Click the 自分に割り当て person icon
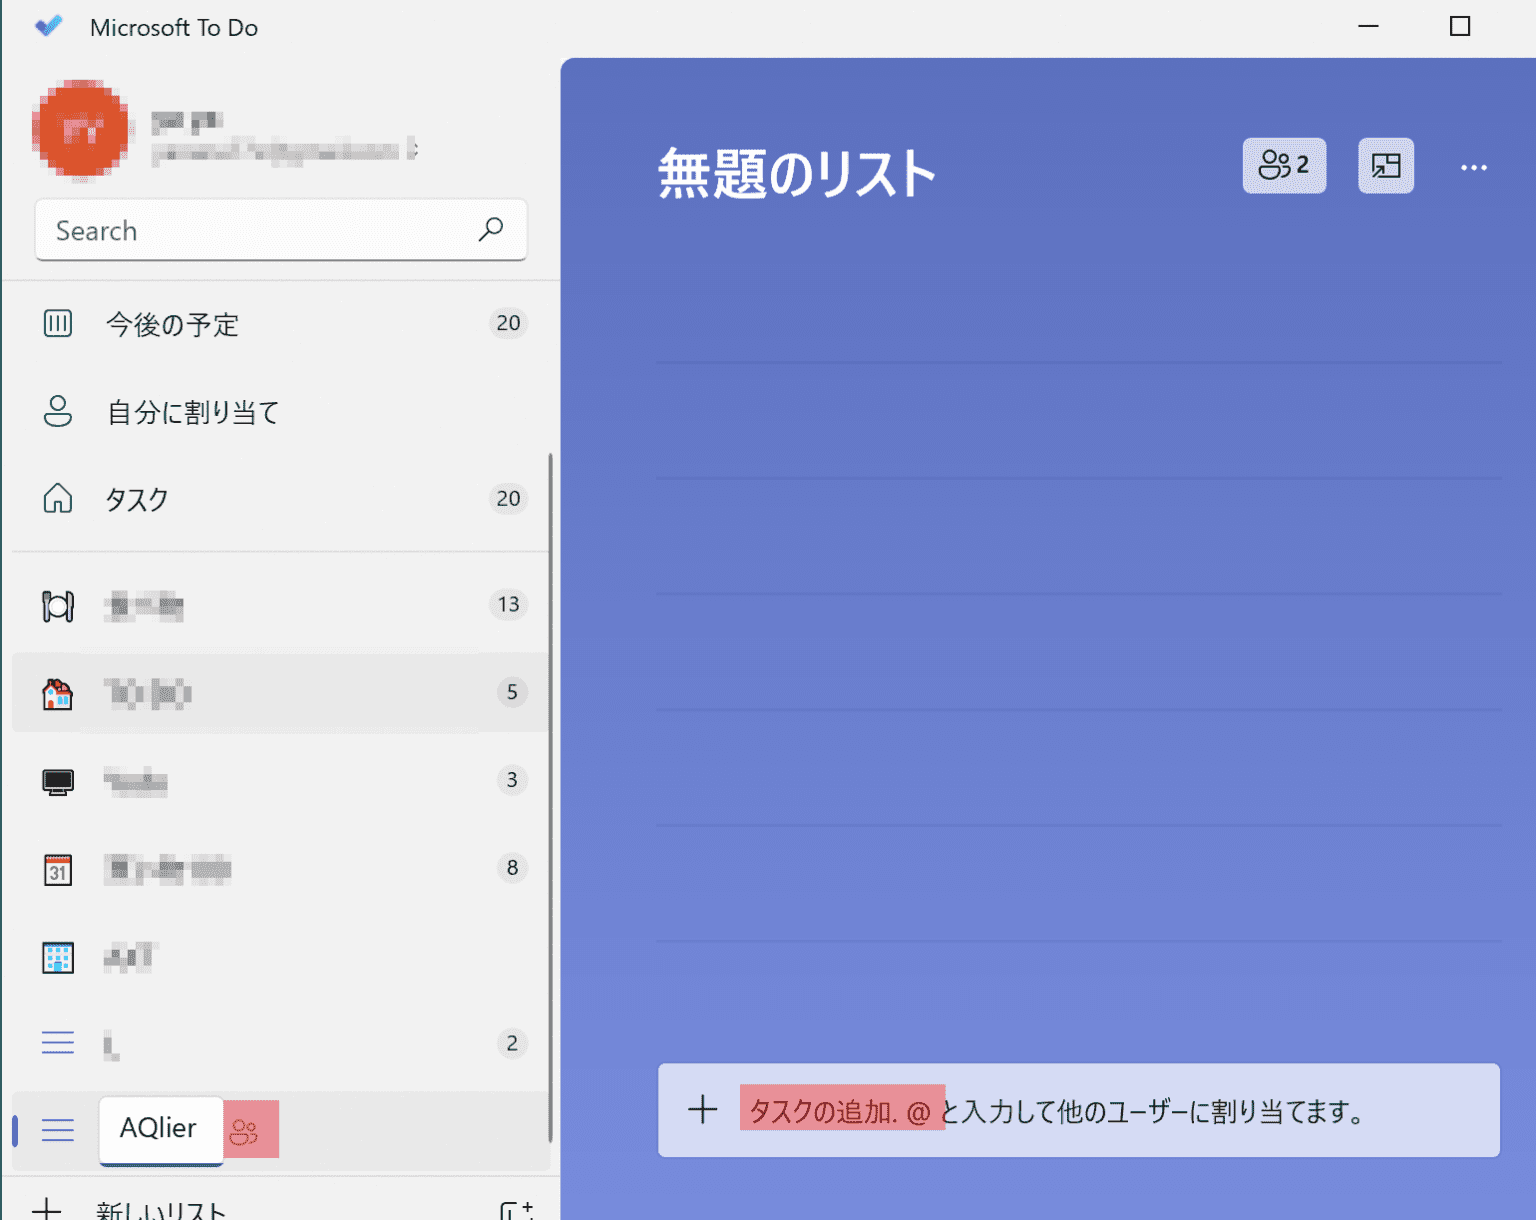Viewport: 1536px width, 1220px height. (57, 412)
